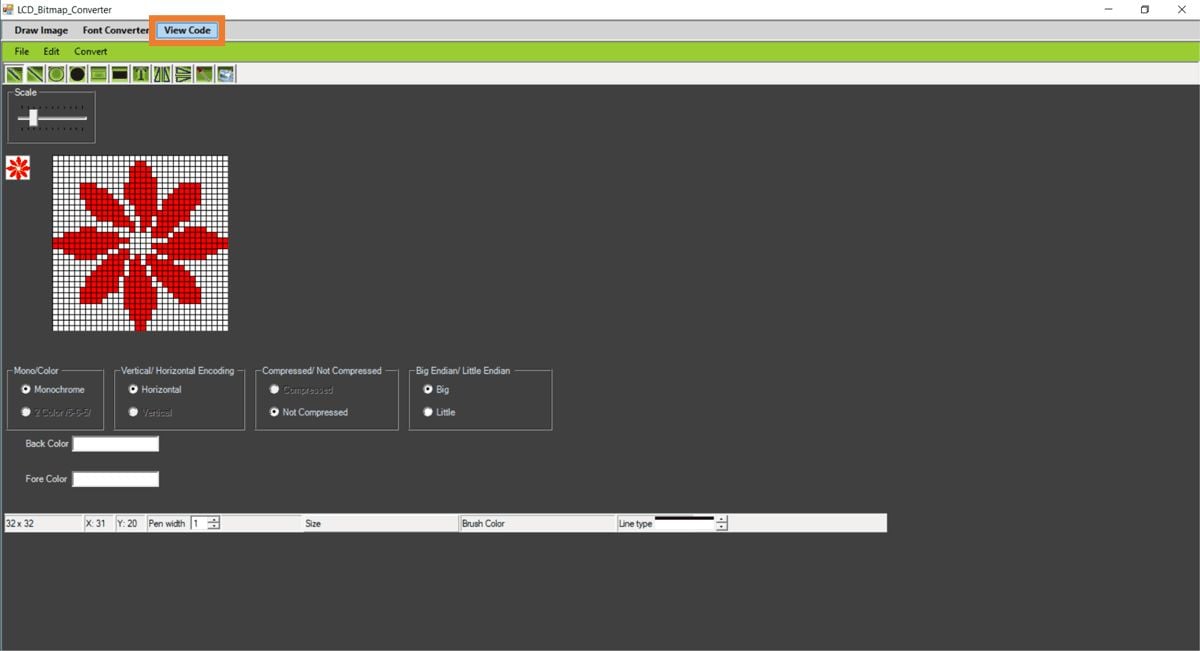Click the View Code tab
Image resolution: width=1200 pixels, height=651 pixels.
pos(187,30)
